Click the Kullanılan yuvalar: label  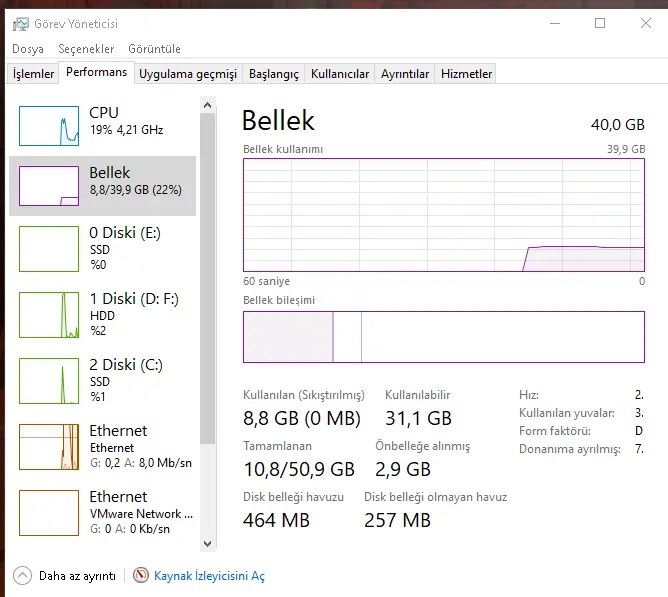(x=567, y=413)
